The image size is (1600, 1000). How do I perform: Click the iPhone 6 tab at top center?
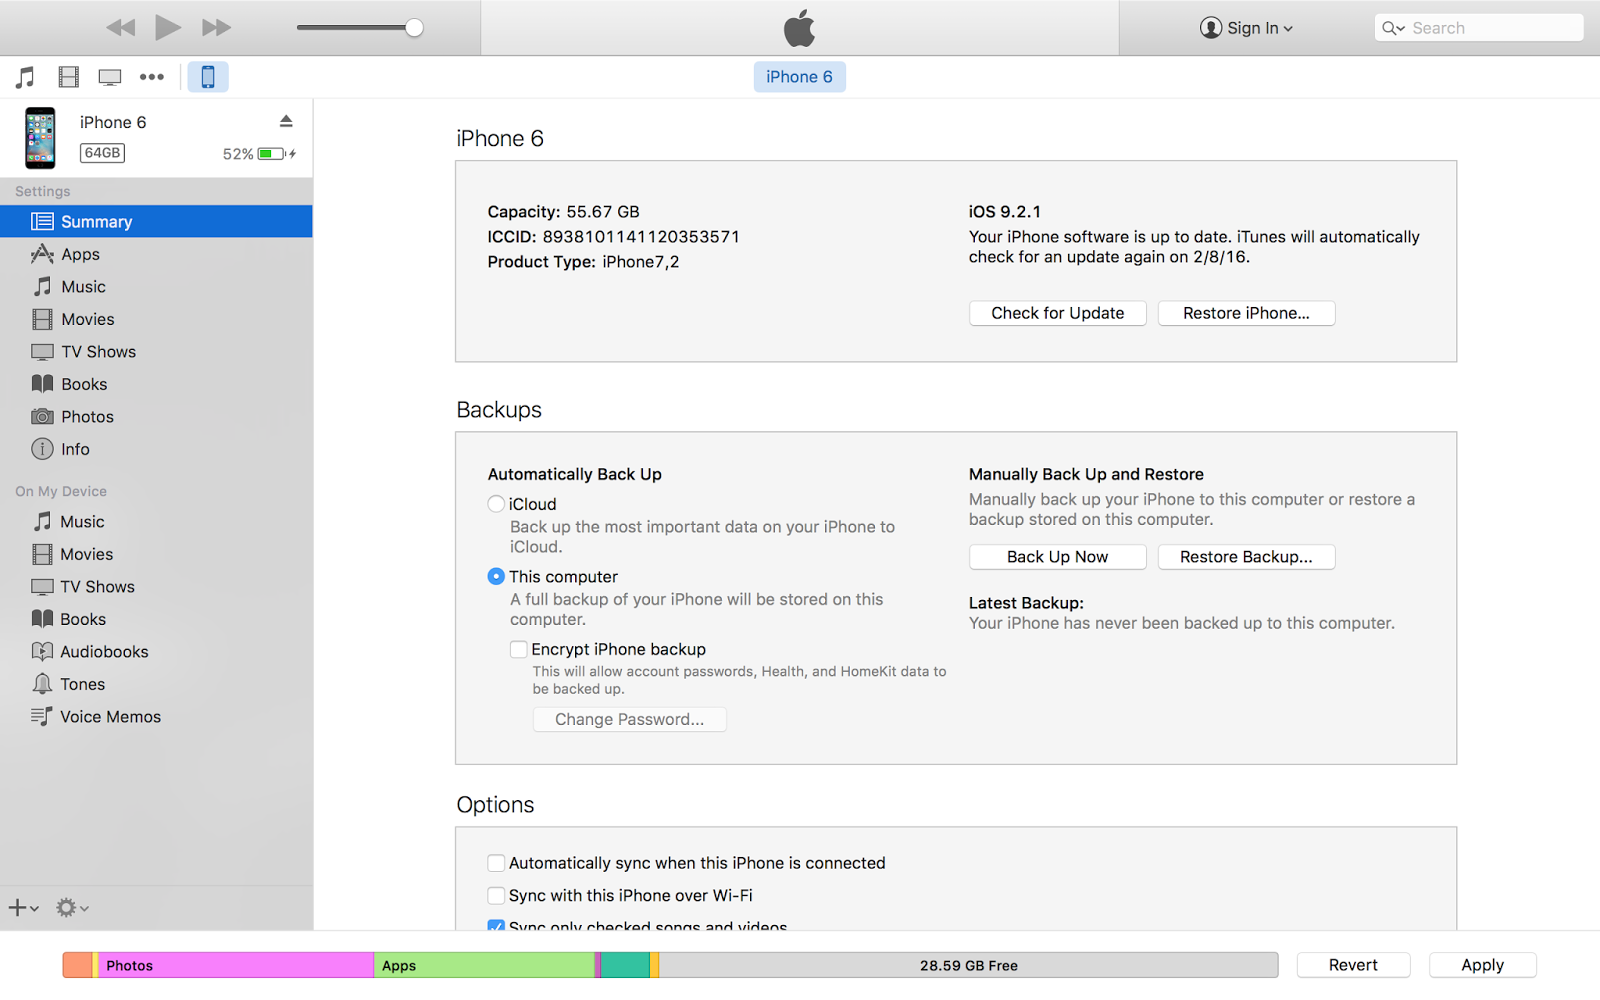click(x=799, y=77)
